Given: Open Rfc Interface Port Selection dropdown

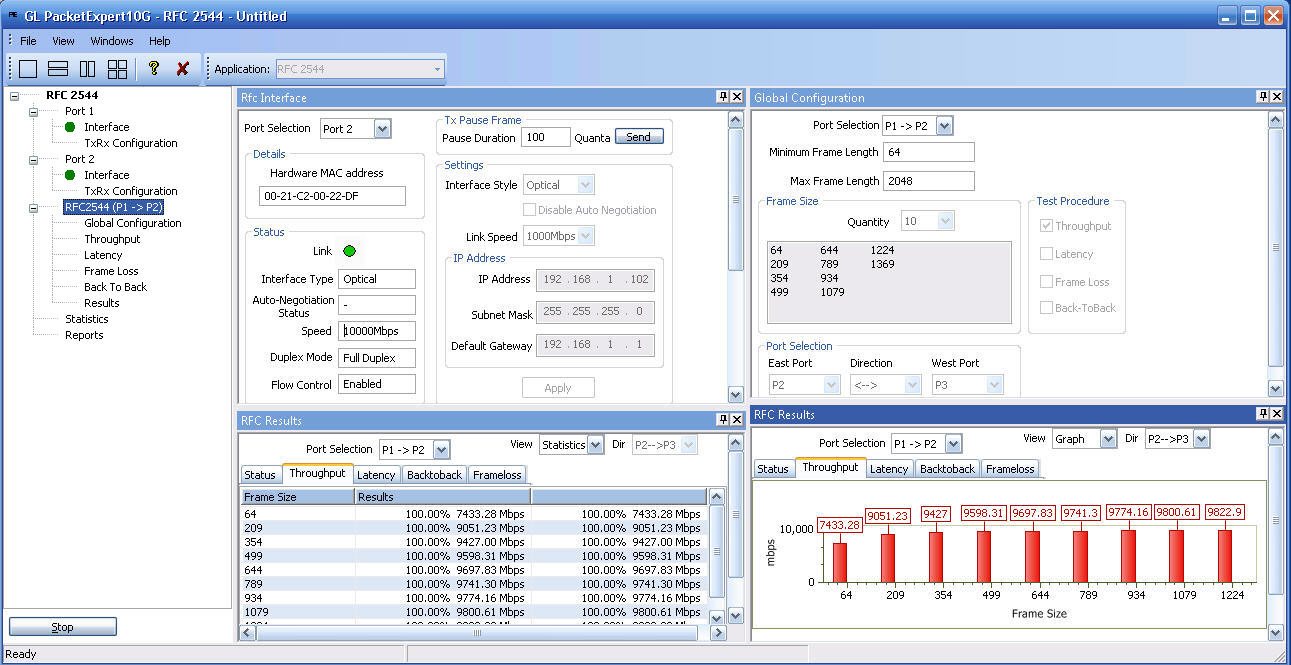Looking at the screenshot, I should click(x=382, y=129).
